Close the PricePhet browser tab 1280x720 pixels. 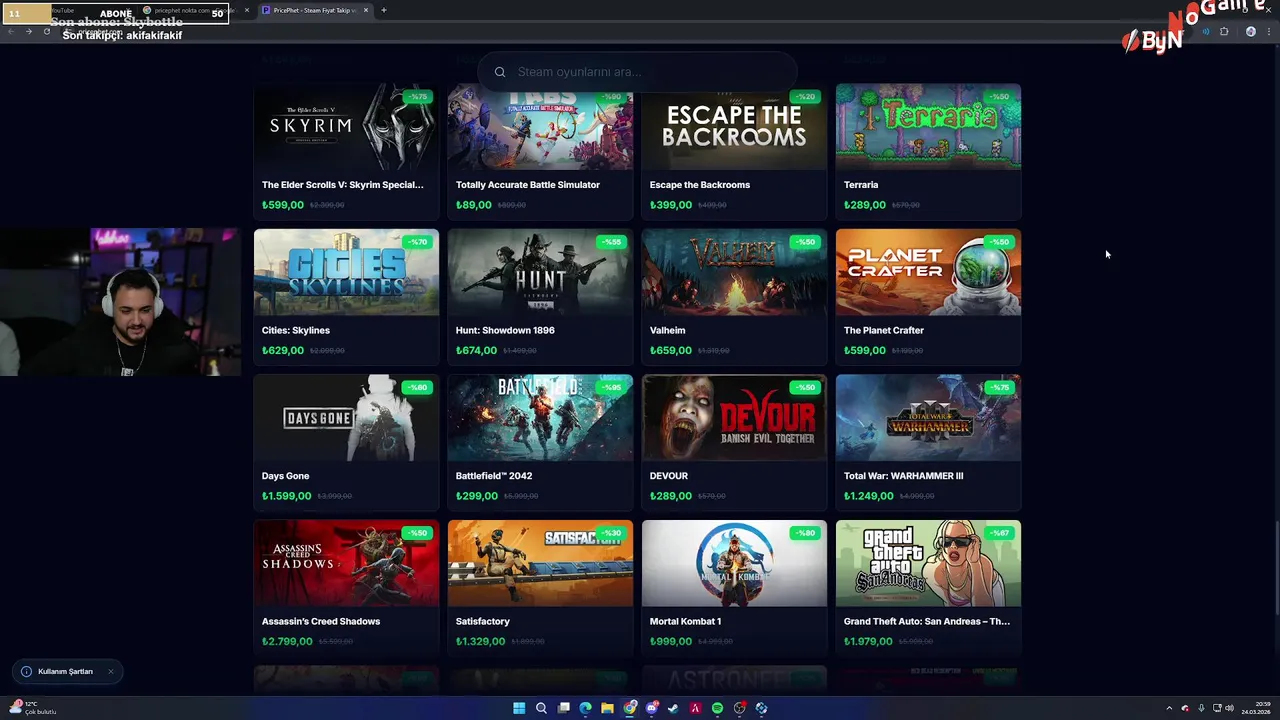(x=366, y=10)
